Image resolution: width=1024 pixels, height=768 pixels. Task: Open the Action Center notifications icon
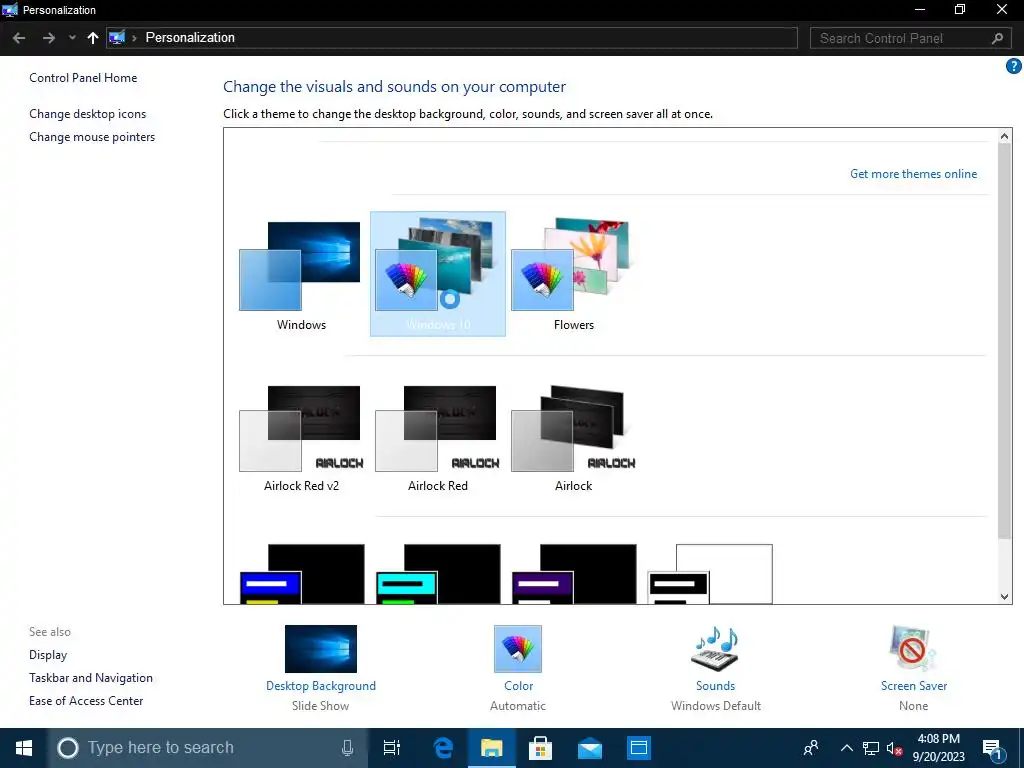point(993,748)
